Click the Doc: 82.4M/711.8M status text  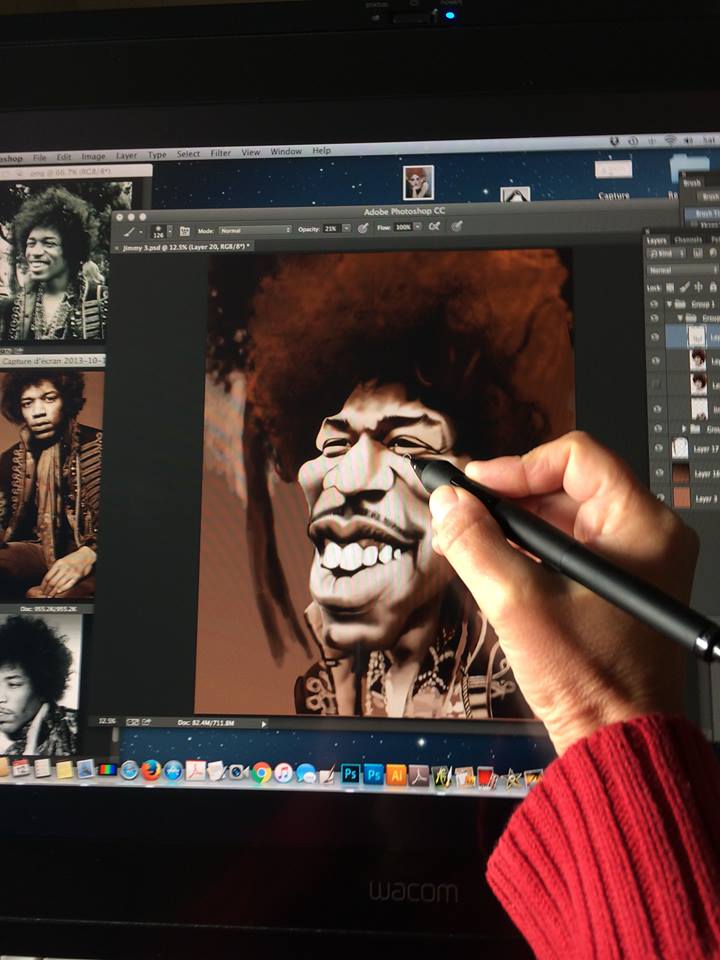(x=206, y=723)
